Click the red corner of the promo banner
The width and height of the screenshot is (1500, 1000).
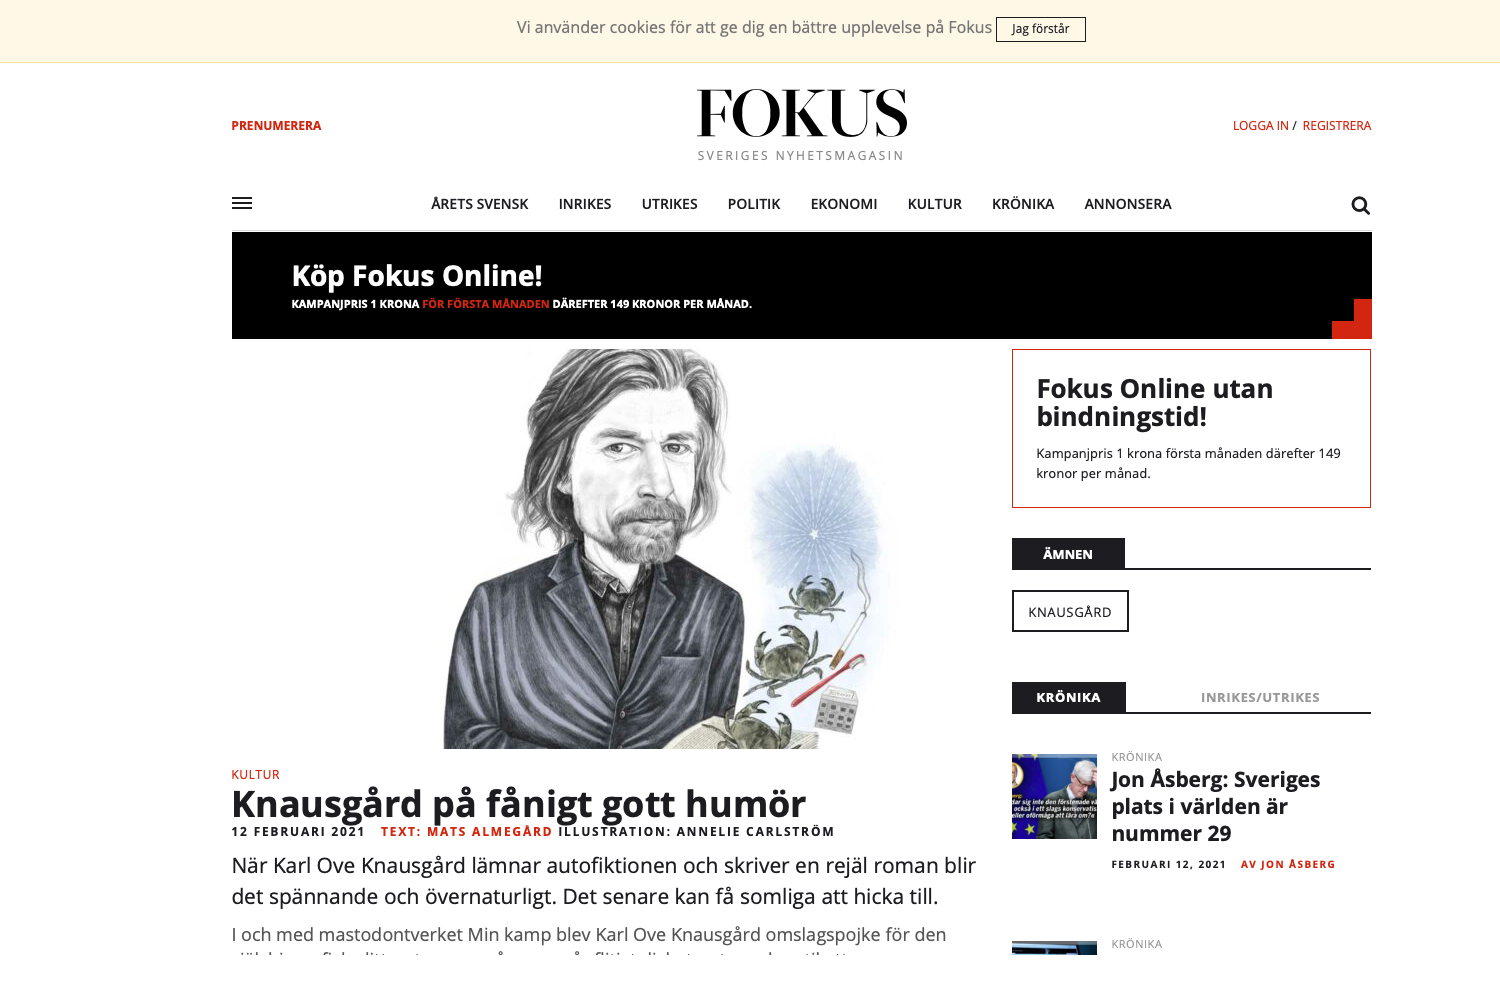click(1353, 319)
